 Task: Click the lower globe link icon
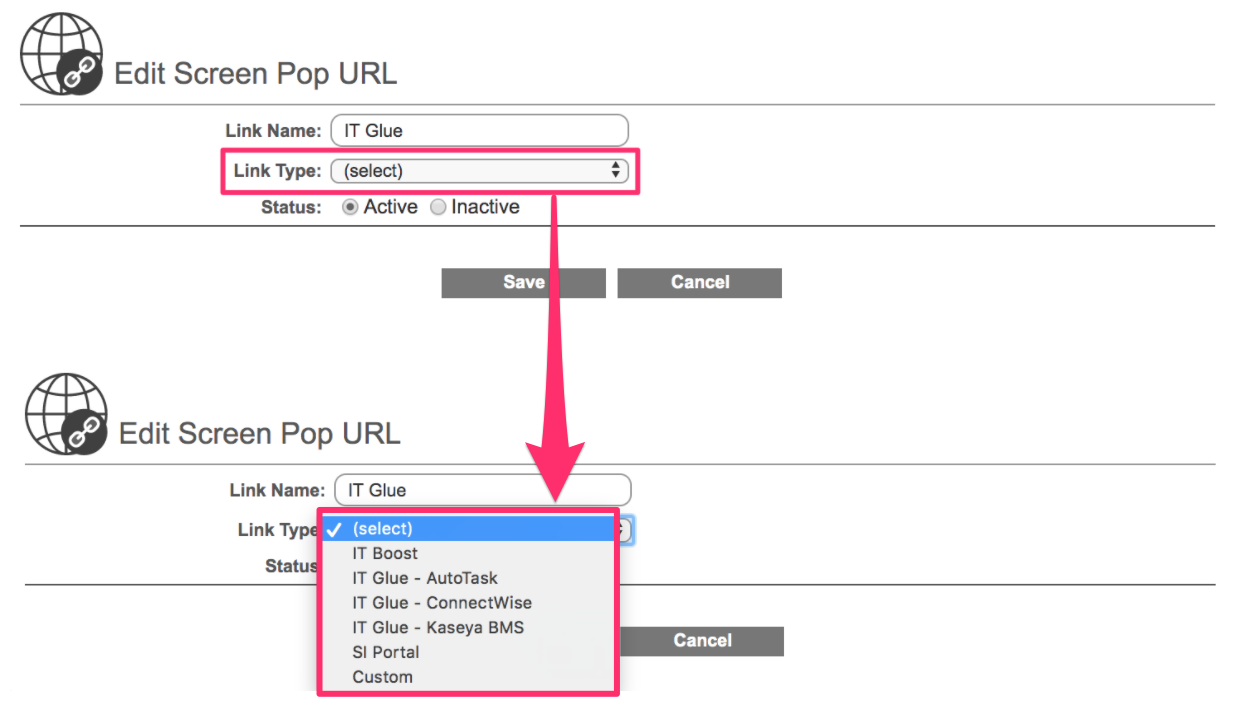pos(66,415)
